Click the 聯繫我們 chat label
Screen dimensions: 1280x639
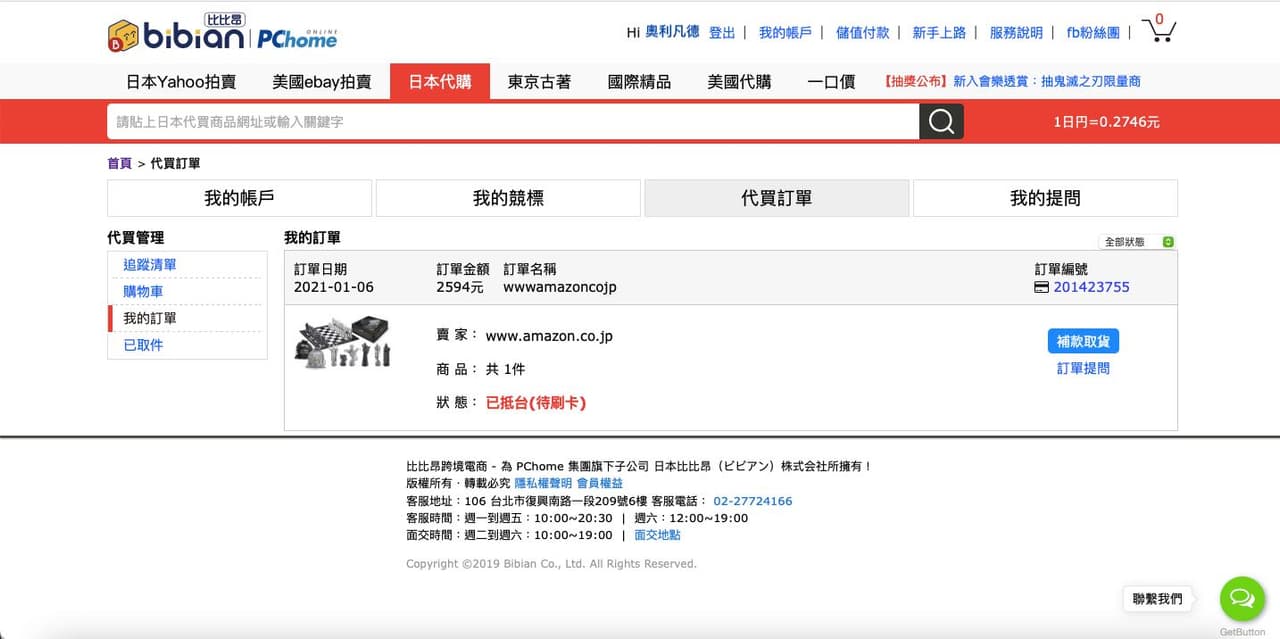click(x=1157, y=598)
